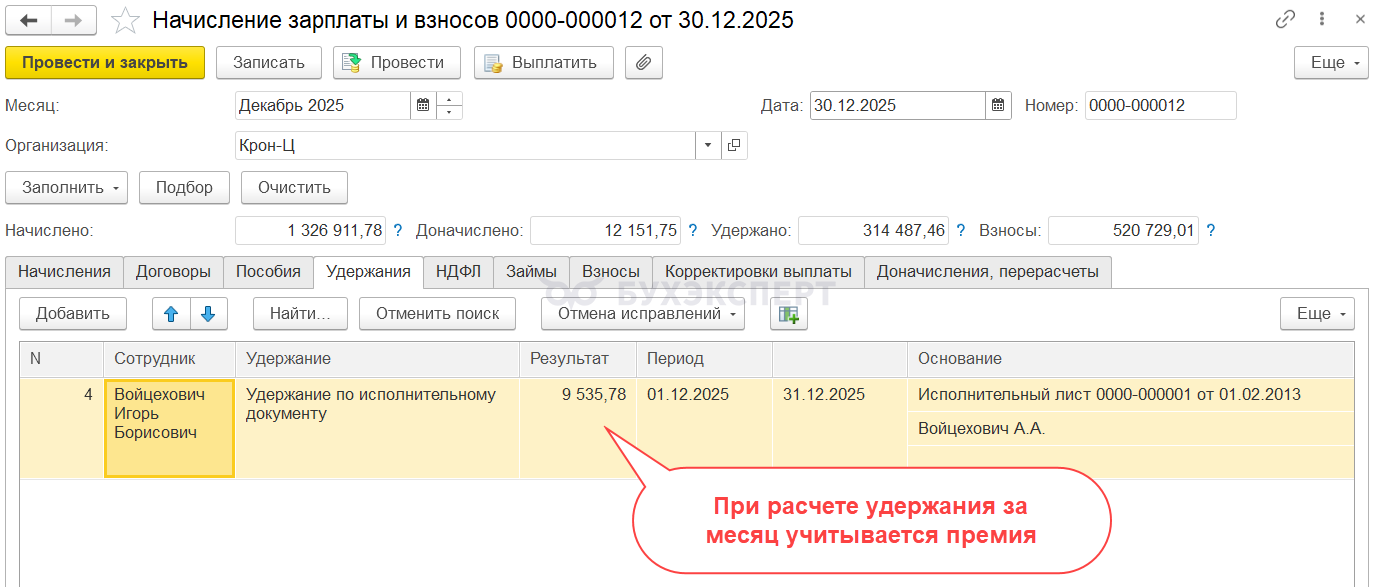Open calendar for Месяц field
The width and height of the screenshot is (1374, 587).
pos(423,105)
